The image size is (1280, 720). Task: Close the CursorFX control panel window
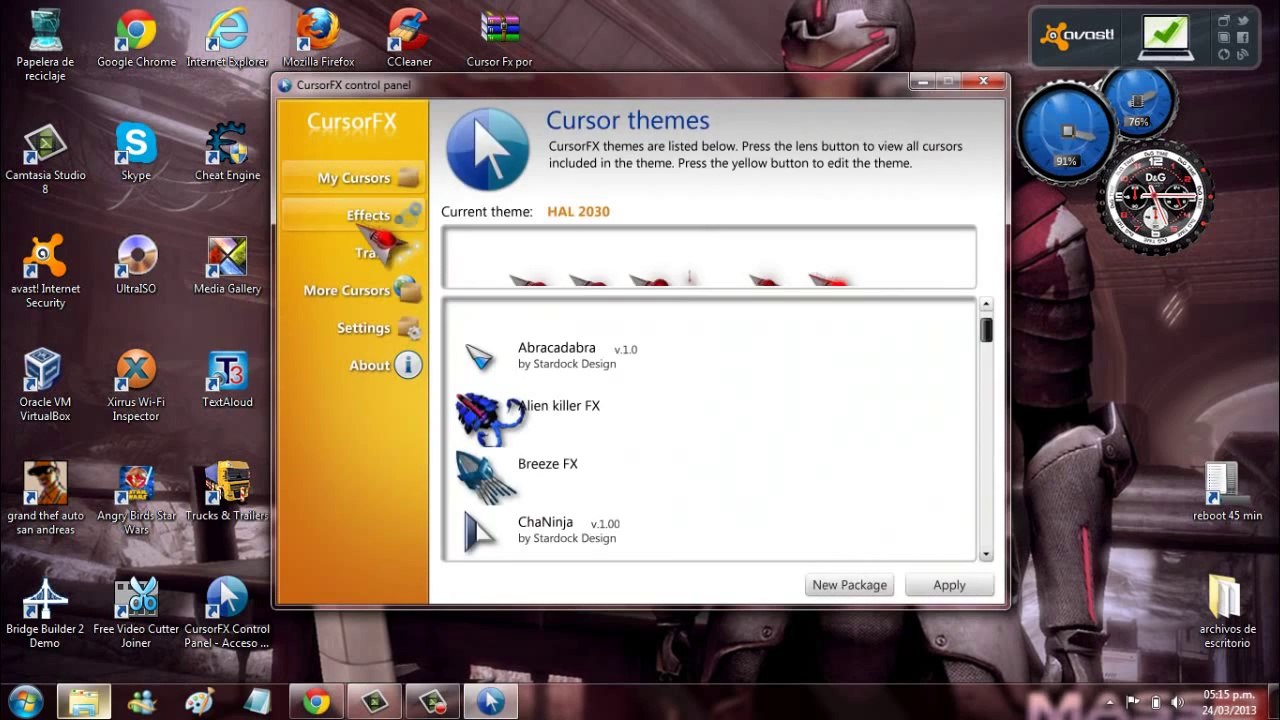click(984, 81)
